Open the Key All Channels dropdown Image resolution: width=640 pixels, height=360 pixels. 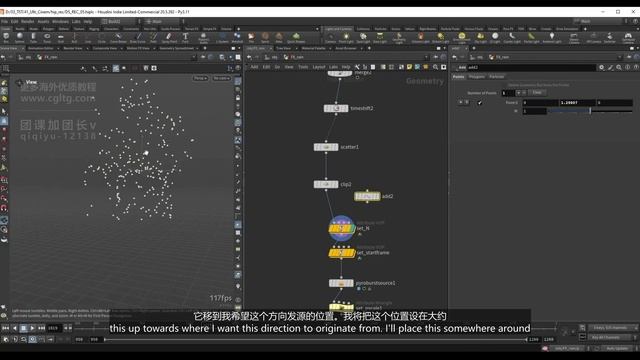[612, 338]
